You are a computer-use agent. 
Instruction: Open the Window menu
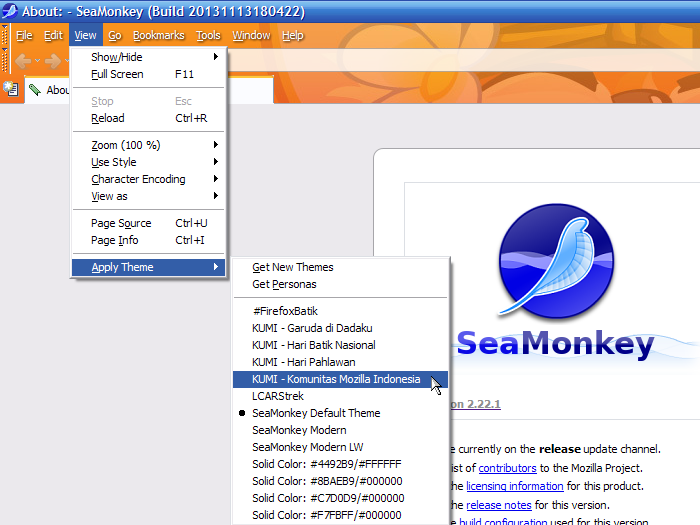tap(251, 35)
